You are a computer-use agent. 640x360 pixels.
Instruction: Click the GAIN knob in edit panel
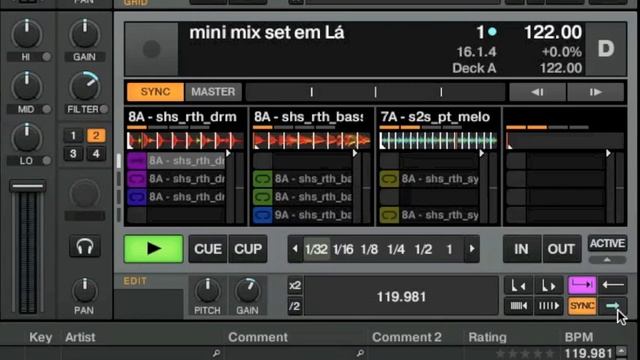pos(247,291)
